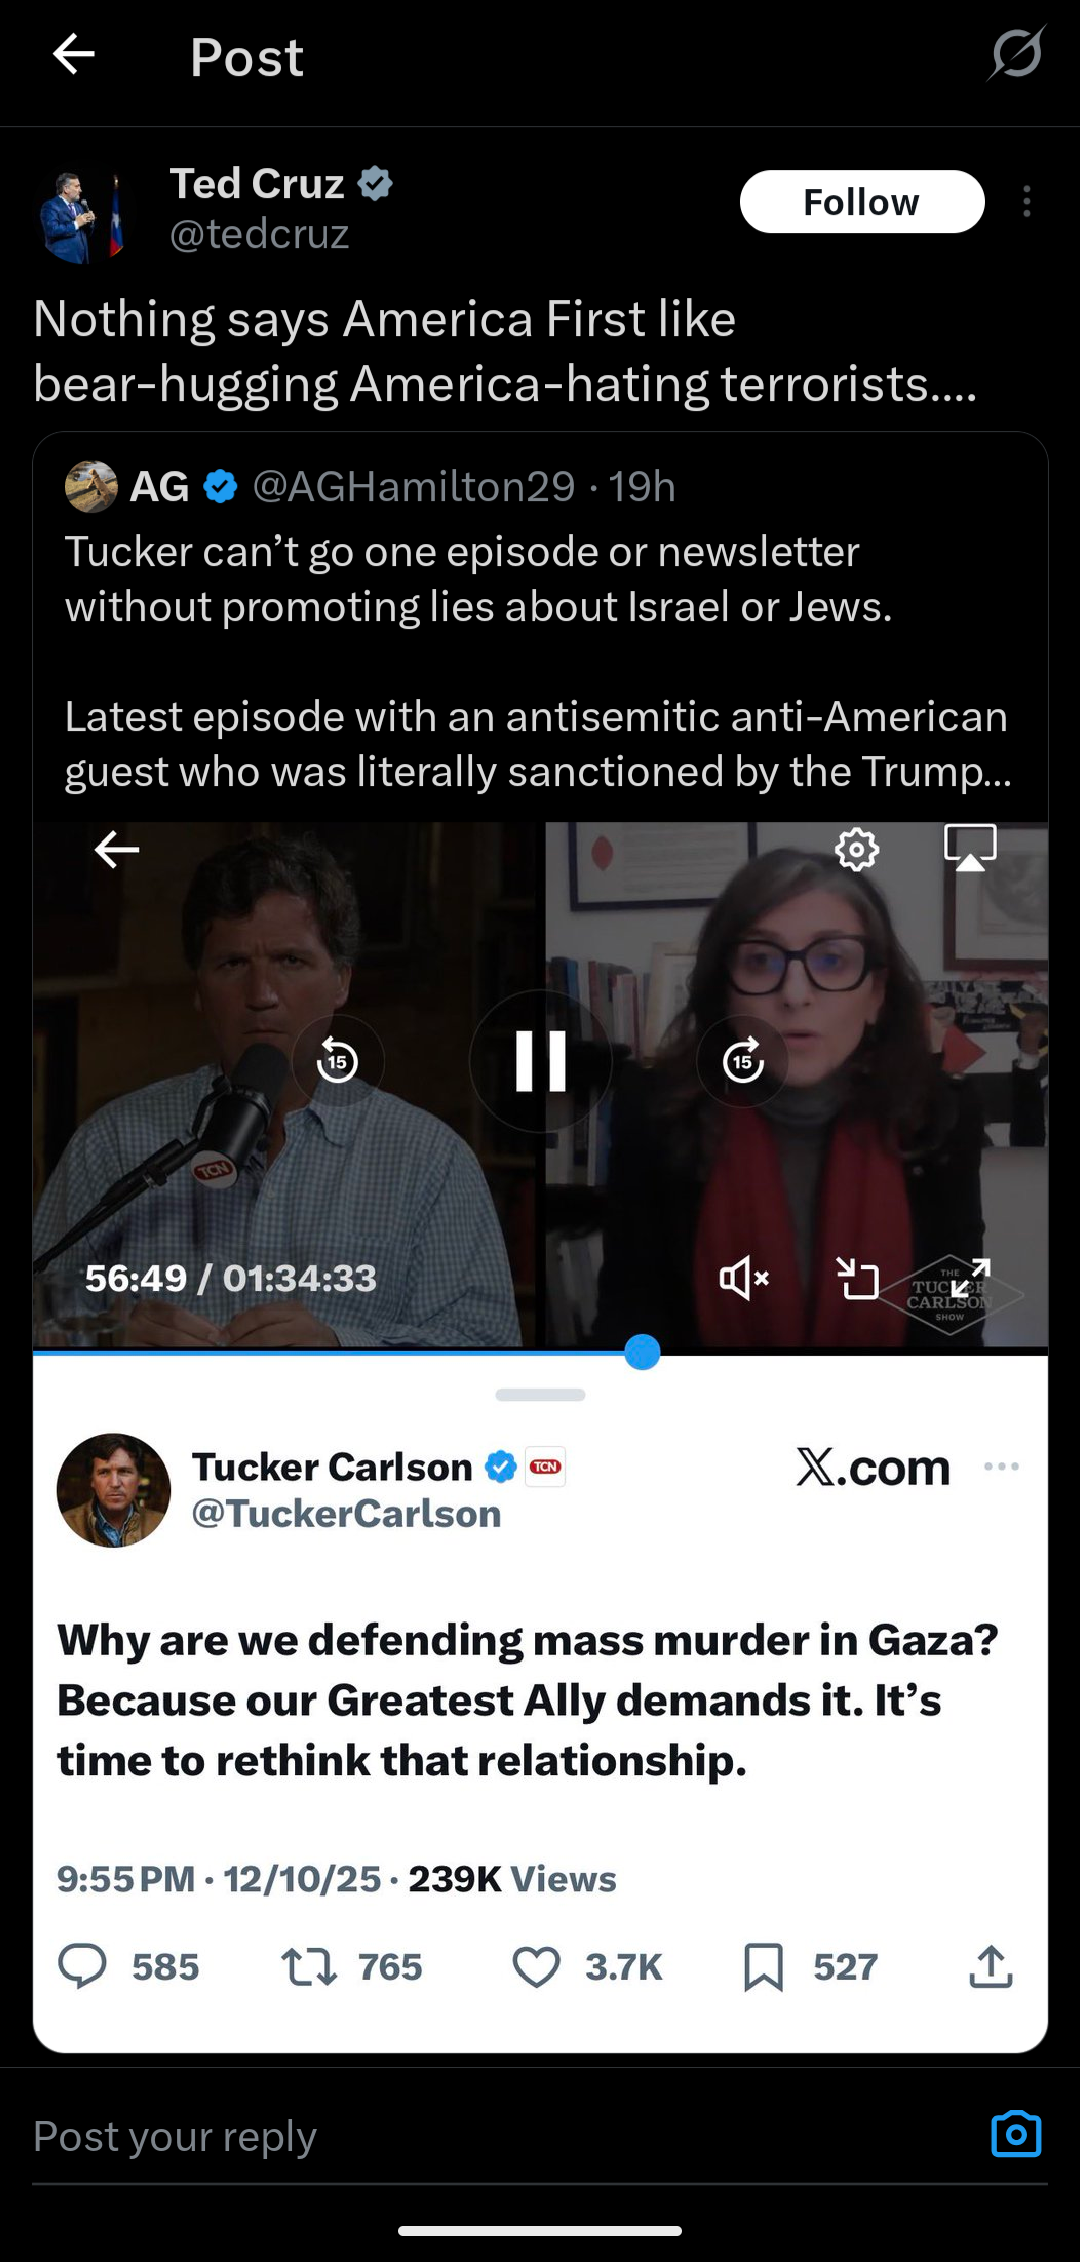The width and height of the screenshot is (1080, 2262).
Task: Pause the video
Action: (x=541, y=1061)
